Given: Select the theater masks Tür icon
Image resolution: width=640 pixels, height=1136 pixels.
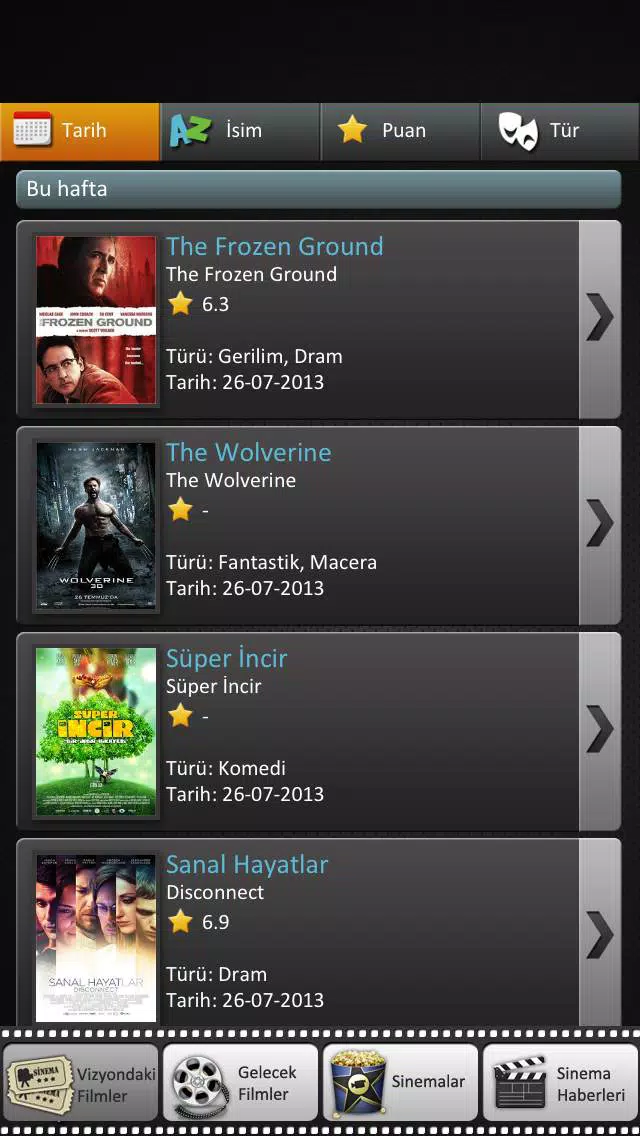Looking at the screenshot, I should (x=518, y=132).
